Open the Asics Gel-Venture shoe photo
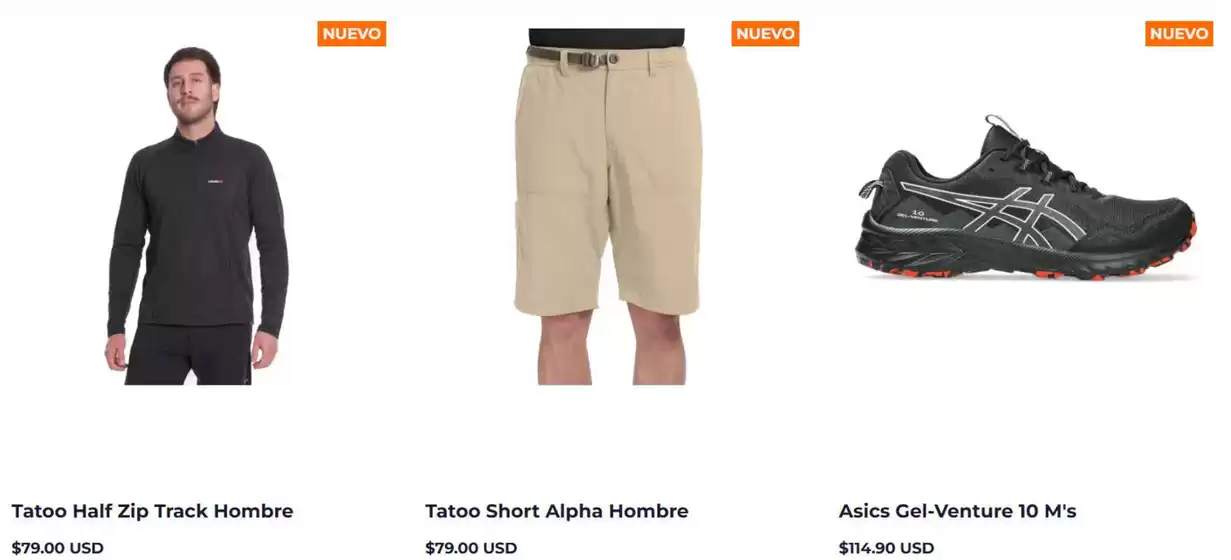 pyautogui.click(x=1026, y=198)
